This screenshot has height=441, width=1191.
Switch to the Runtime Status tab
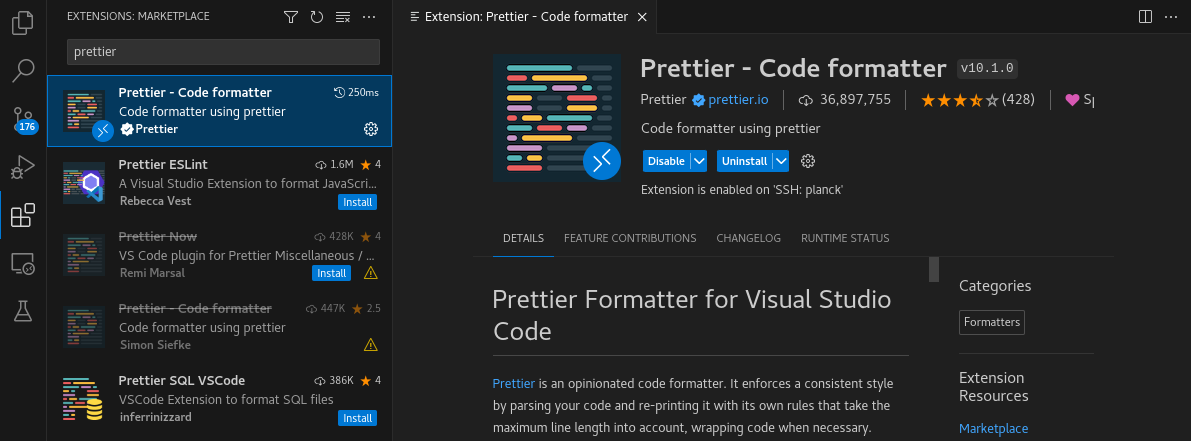click(845, 238)
